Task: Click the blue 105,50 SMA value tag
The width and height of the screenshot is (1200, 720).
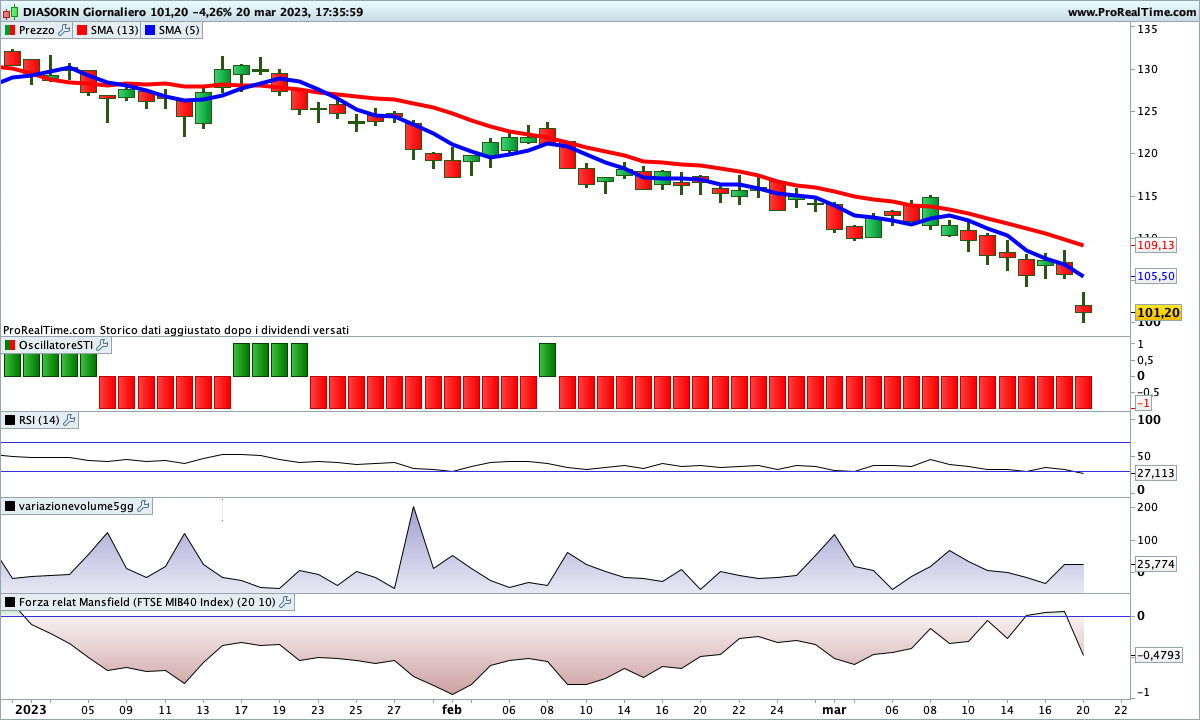Action: click(1156, 275)
